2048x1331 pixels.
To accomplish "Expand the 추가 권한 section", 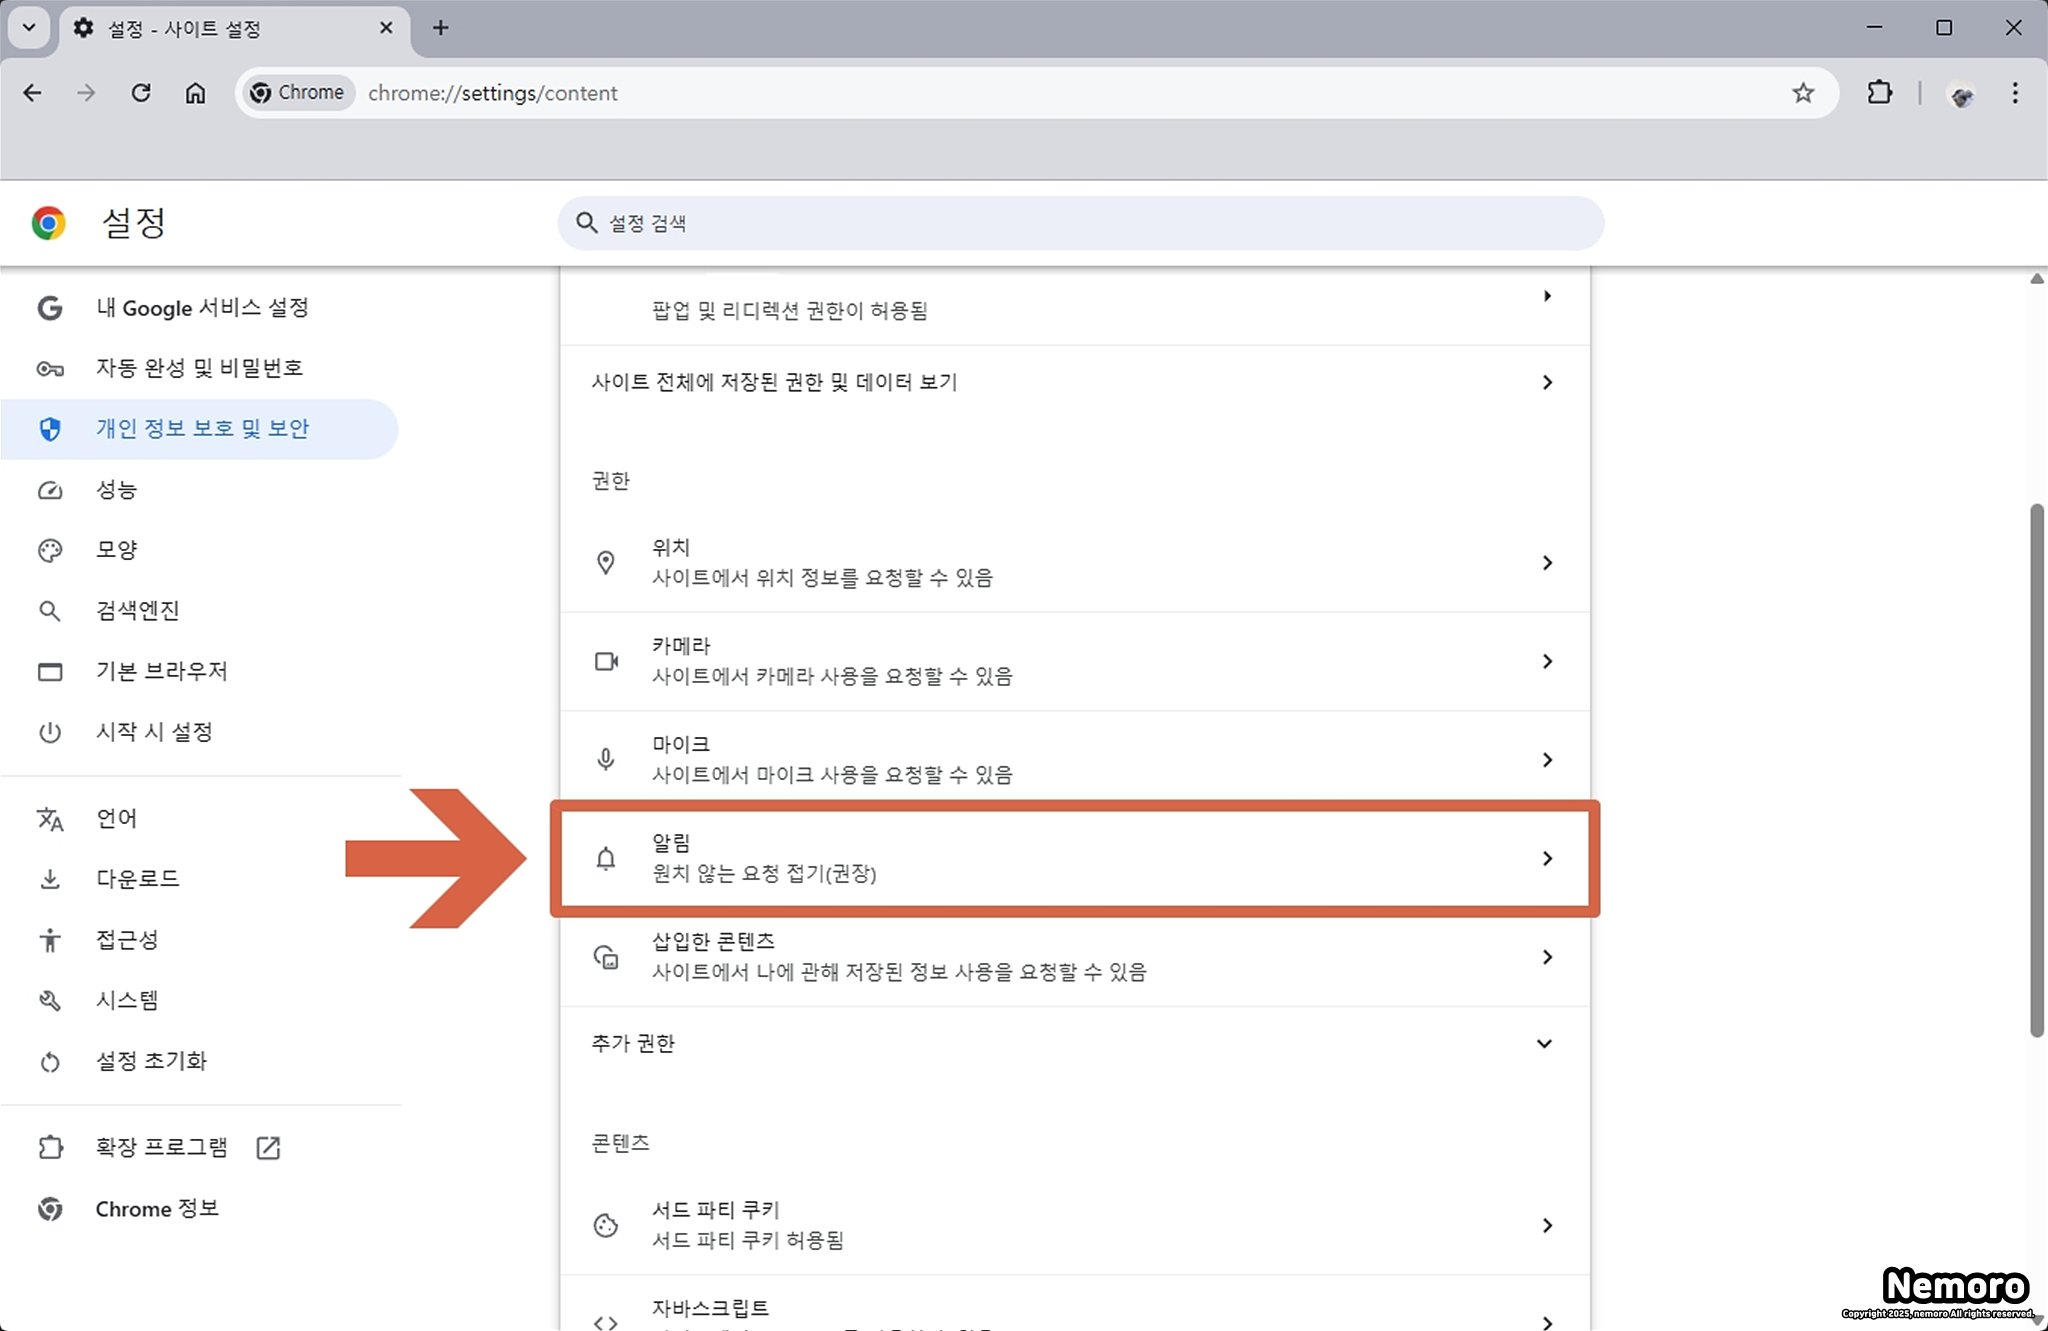I will tap(1543, 1043).
